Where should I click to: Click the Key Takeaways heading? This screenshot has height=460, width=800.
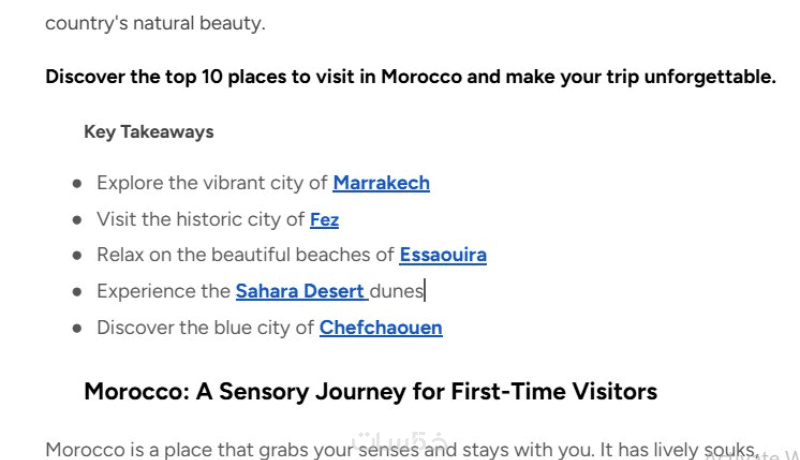pyautogui.click(x=148, y=132)
